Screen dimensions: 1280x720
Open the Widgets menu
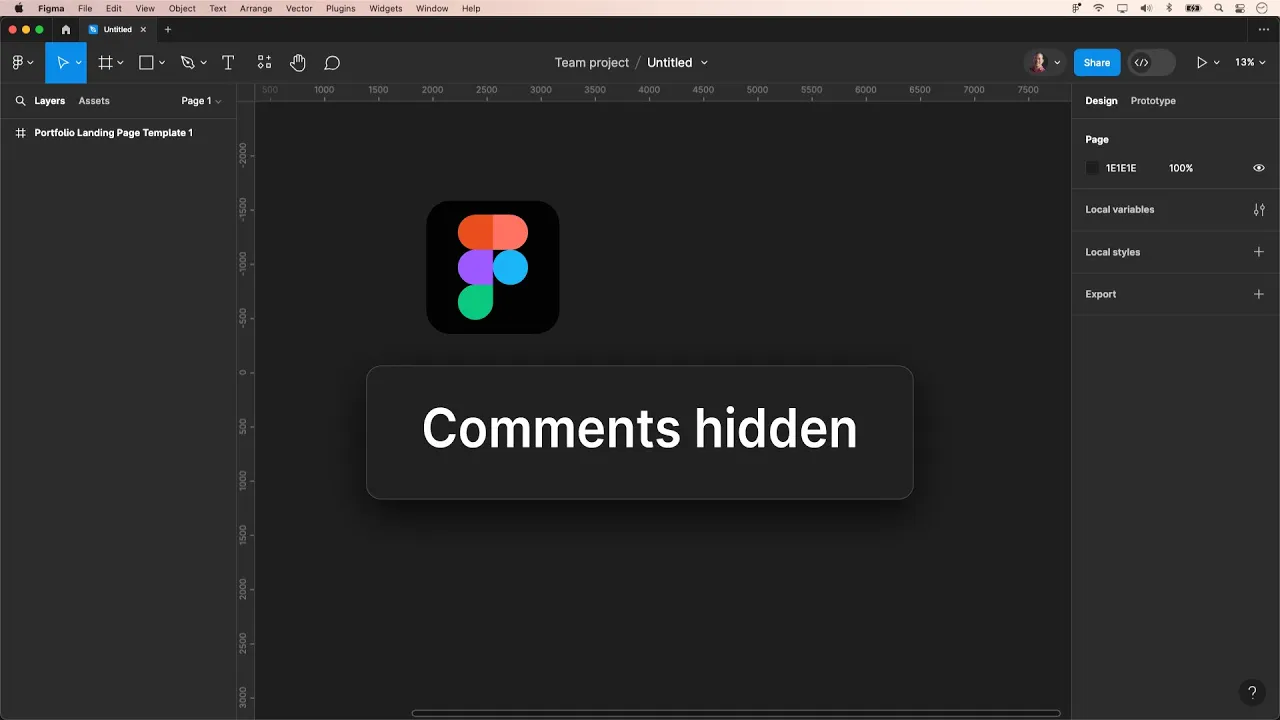coord(386,8)
